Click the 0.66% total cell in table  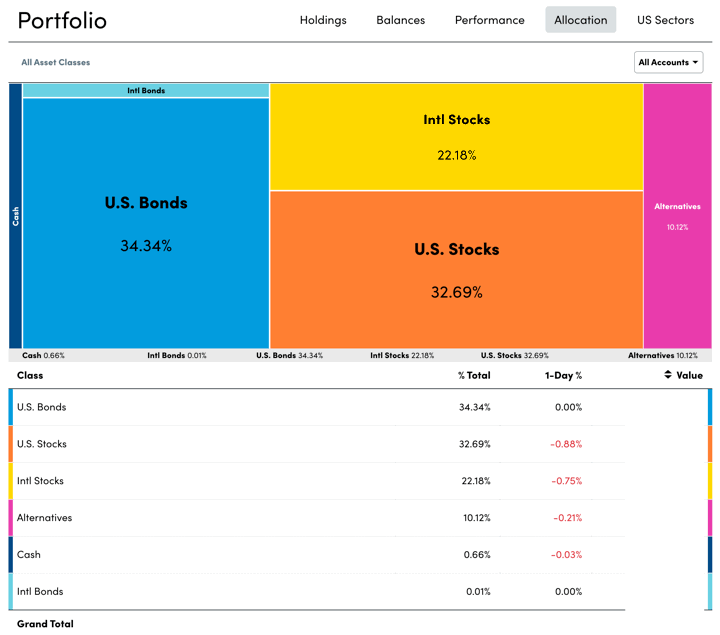(477, 555)
